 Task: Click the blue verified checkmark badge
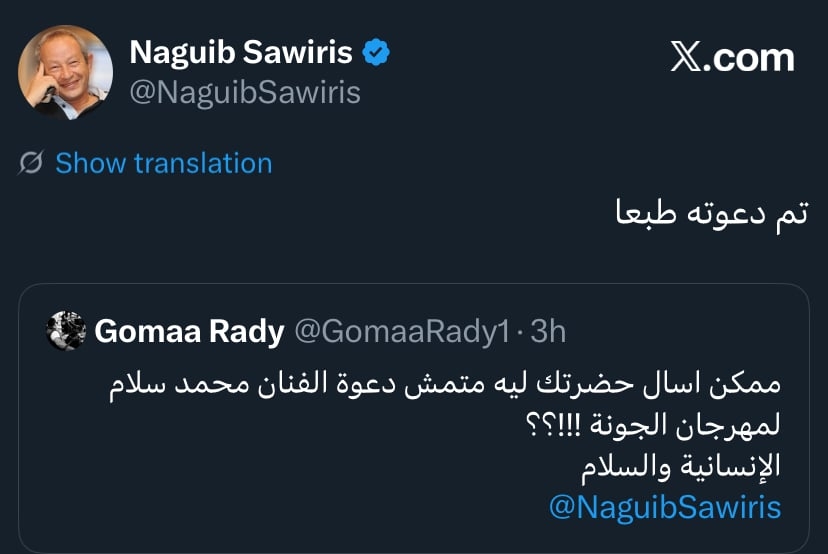(x=375, y=52)
